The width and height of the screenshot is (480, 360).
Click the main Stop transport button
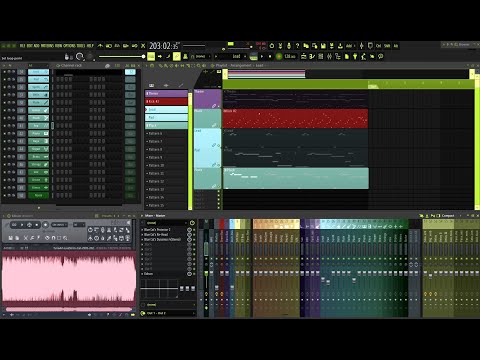[270, 56]
